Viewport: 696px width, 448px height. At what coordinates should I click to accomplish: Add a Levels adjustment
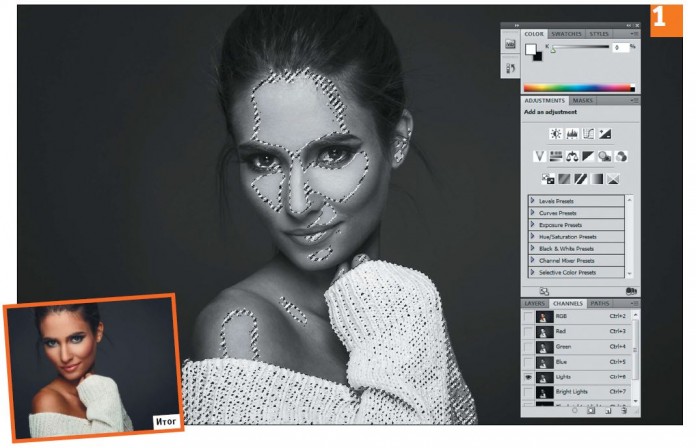[x=571, y=133]
